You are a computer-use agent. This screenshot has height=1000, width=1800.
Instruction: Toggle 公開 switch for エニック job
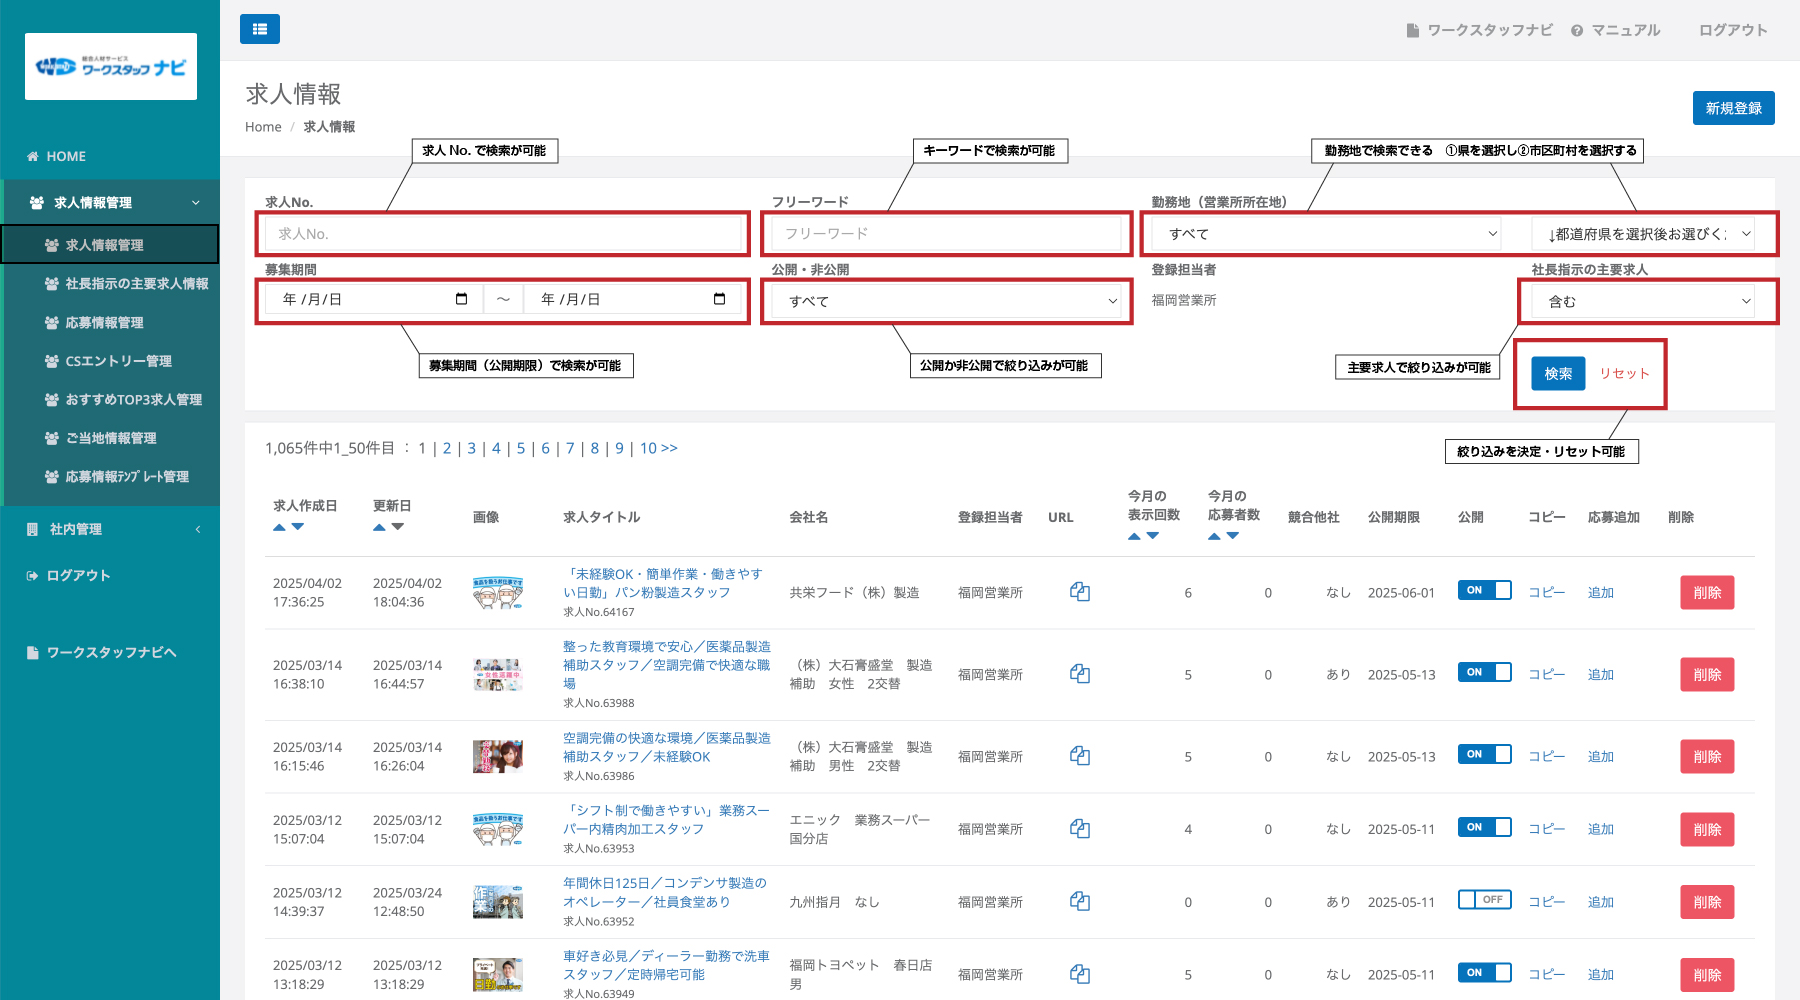pyautogui.click(x=1484, y=827)
